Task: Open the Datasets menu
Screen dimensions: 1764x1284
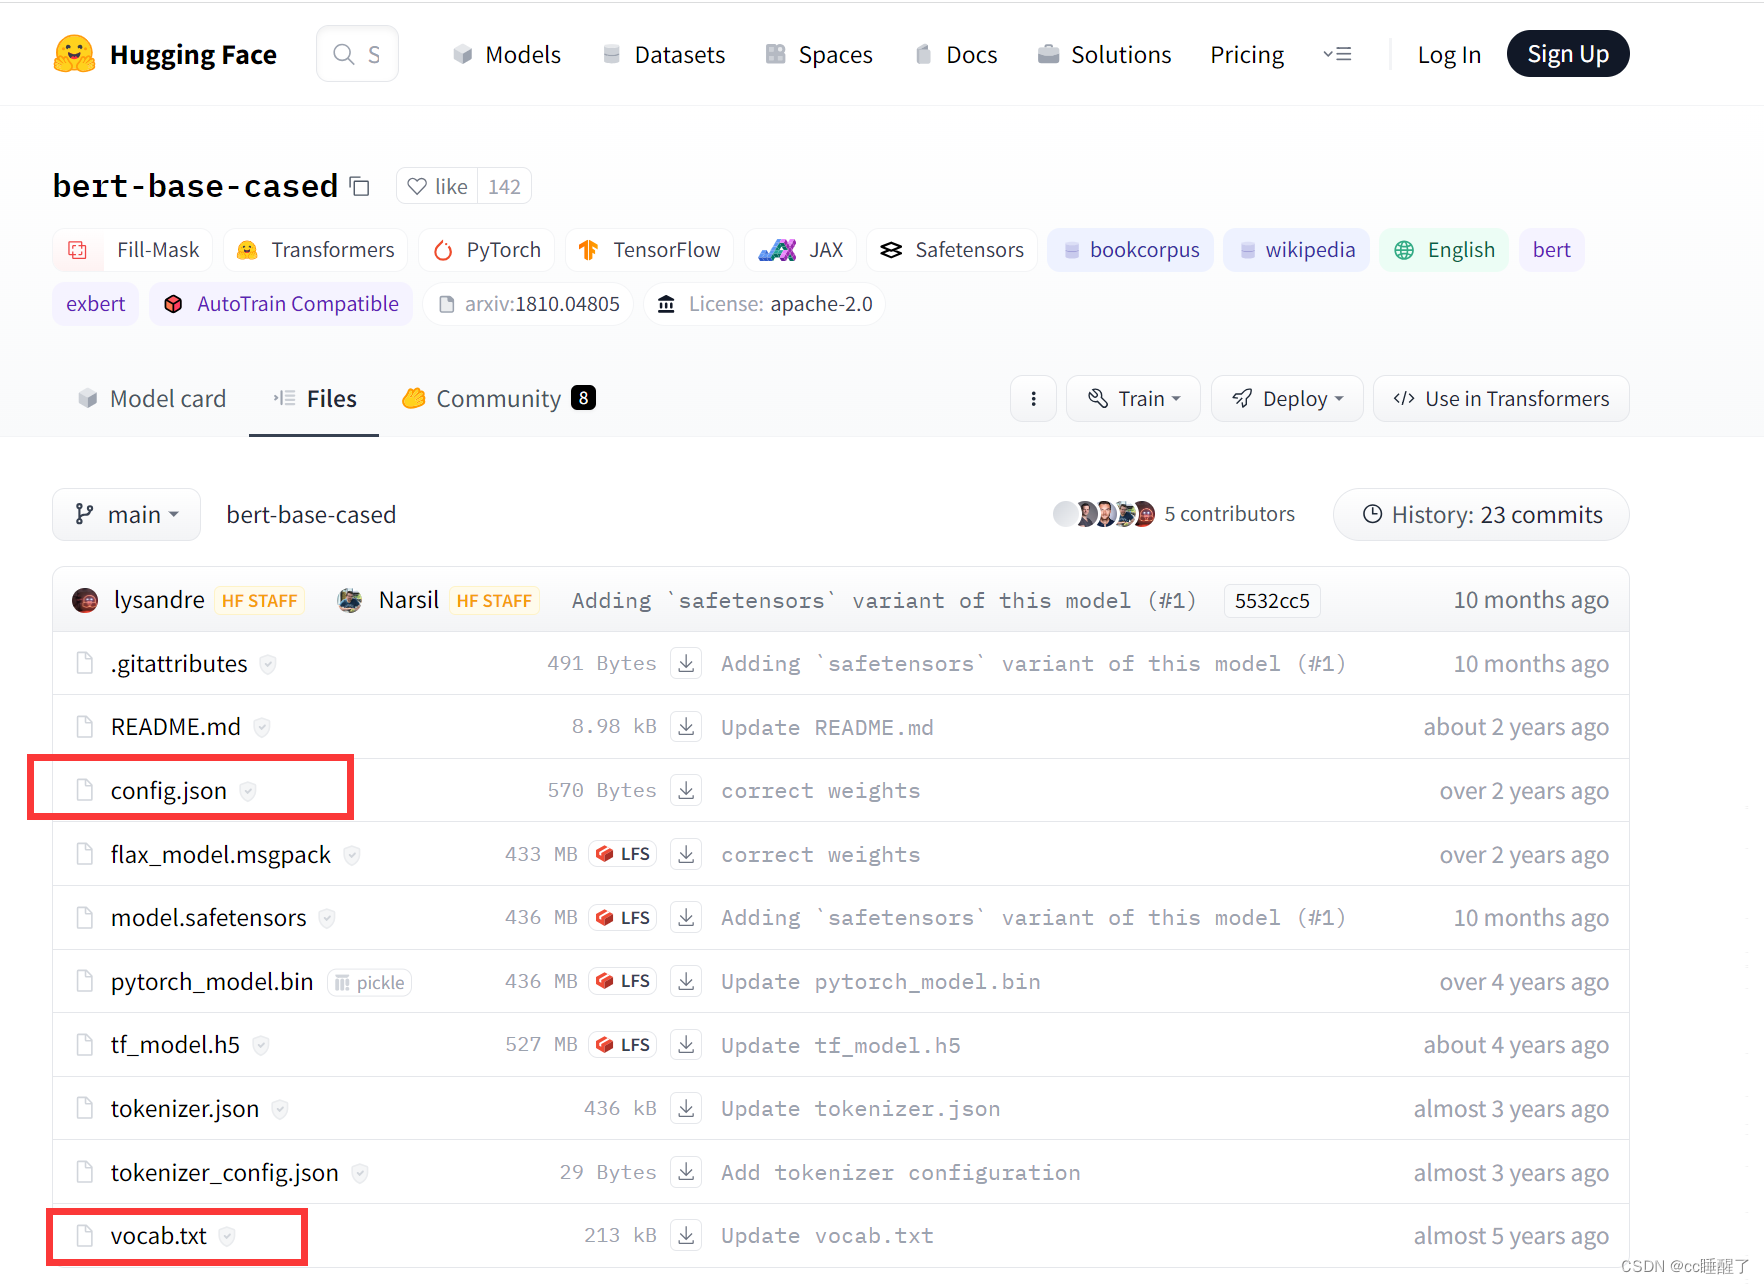Action: [x=664, y=54]
